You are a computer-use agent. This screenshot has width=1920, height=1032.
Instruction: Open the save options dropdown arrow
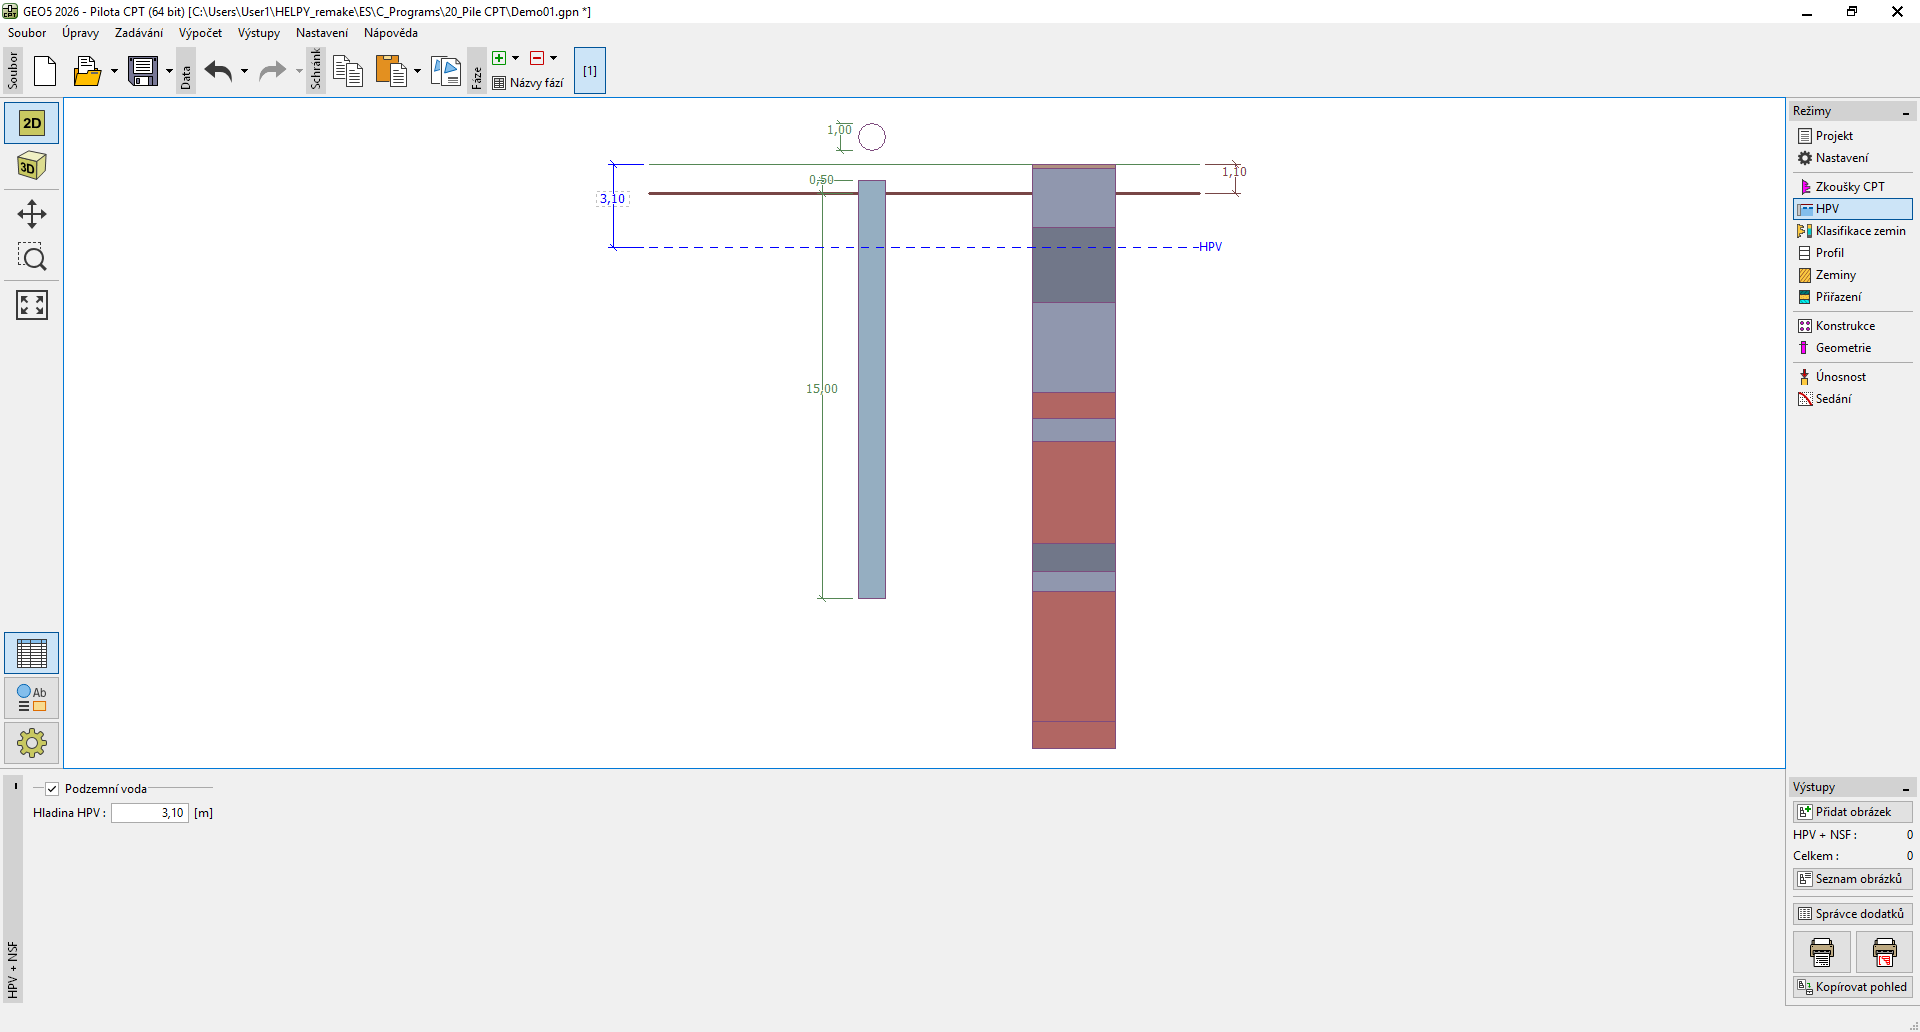[169, 71]
